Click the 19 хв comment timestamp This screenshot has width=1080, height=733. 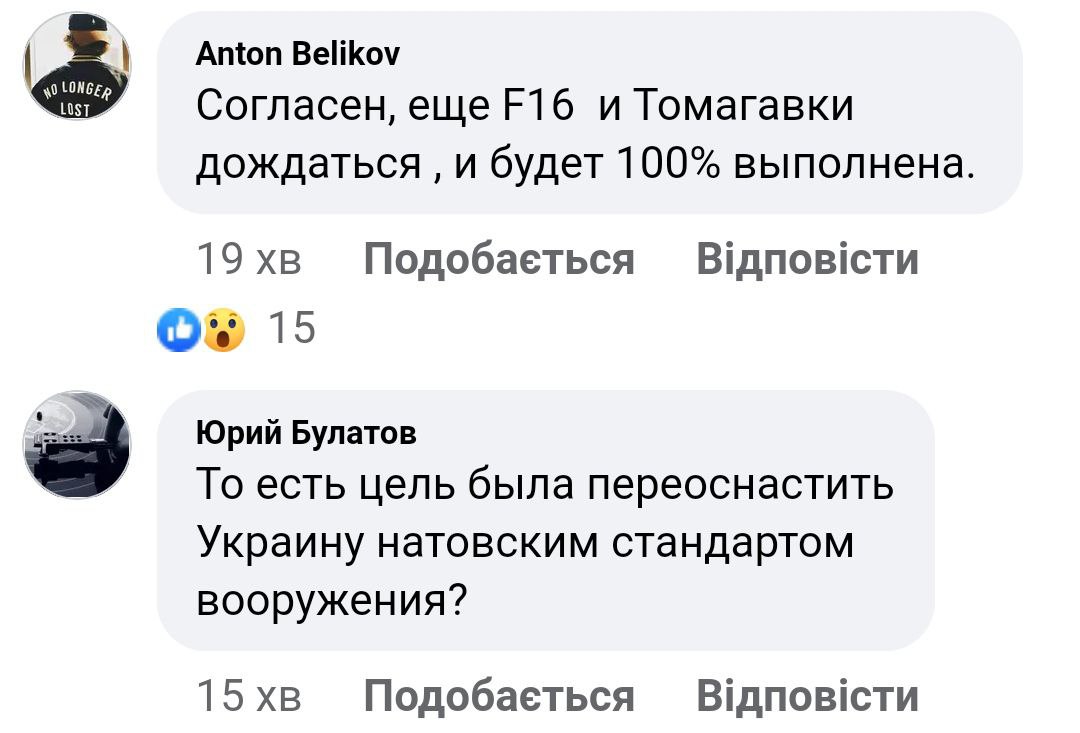point(249,260)
